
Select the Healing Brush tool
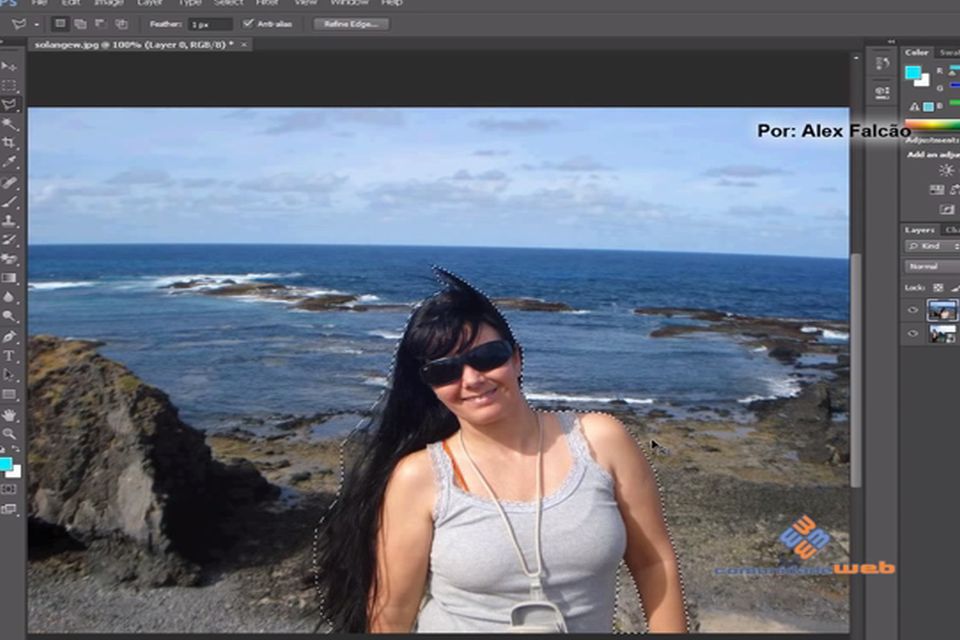[x=9, y=182]
